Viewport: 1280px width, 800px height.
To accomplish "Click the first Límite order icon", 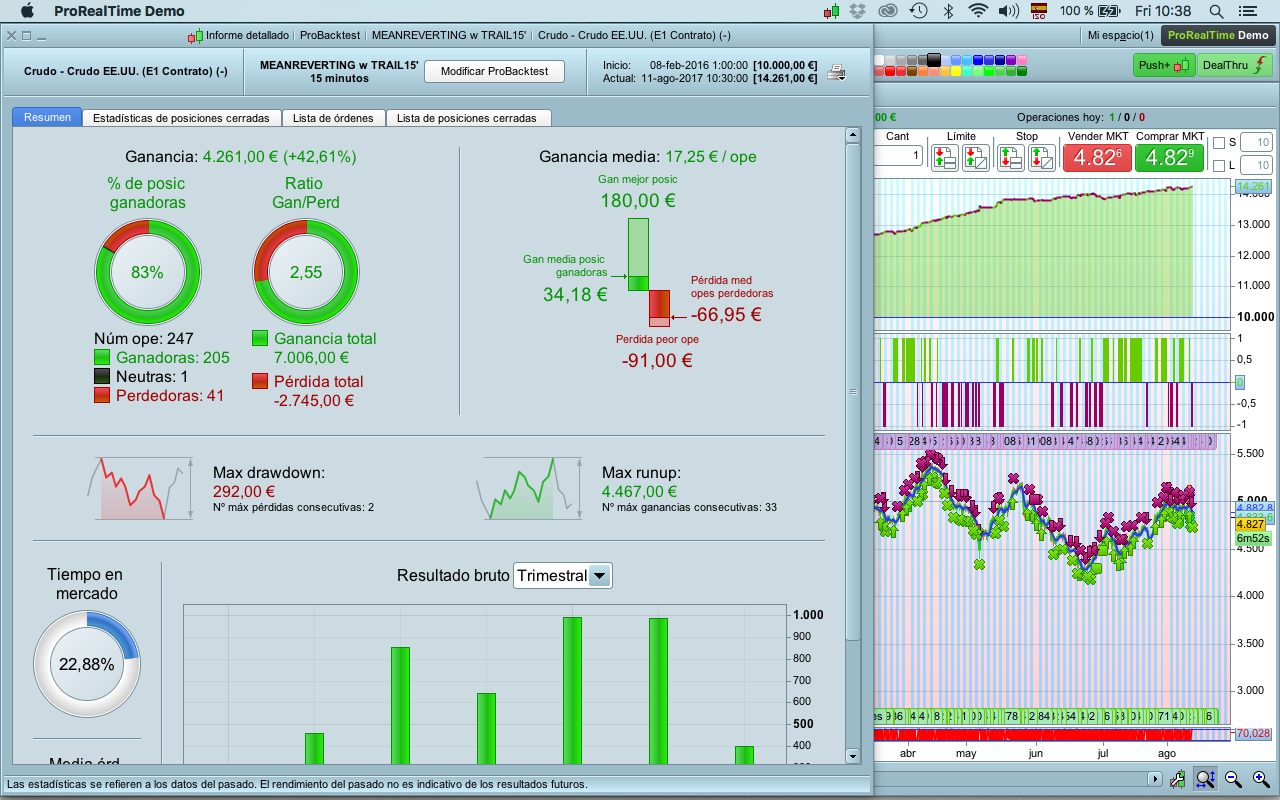I will (945, 157).
